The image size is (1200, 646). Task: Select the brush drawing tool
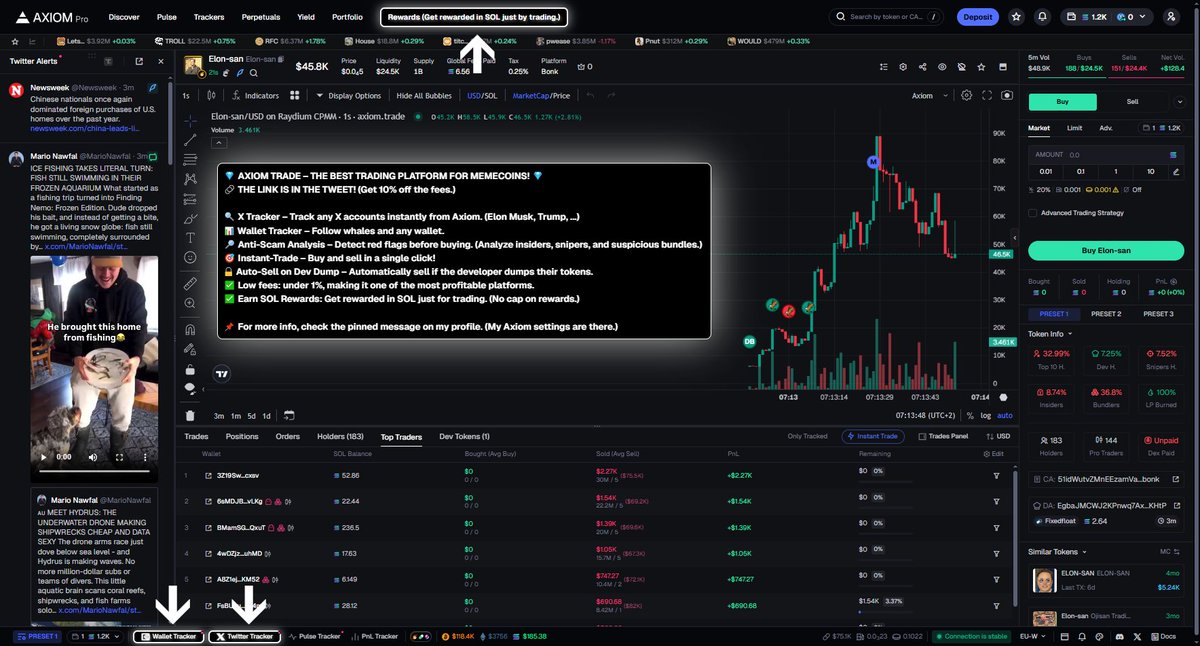pos(190,216)
